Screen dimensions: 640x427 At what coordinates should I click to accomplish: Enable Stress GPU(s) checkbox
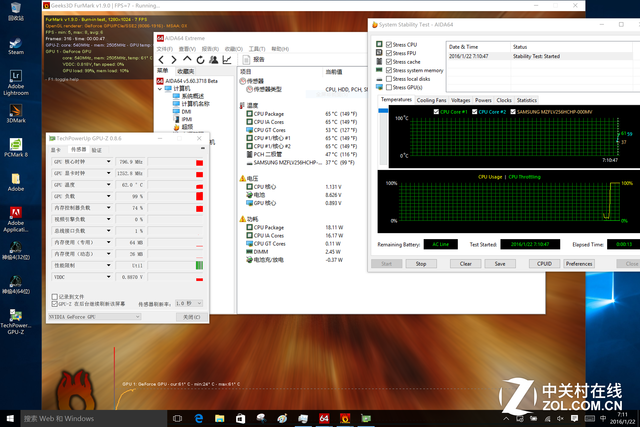coord(389,87)
